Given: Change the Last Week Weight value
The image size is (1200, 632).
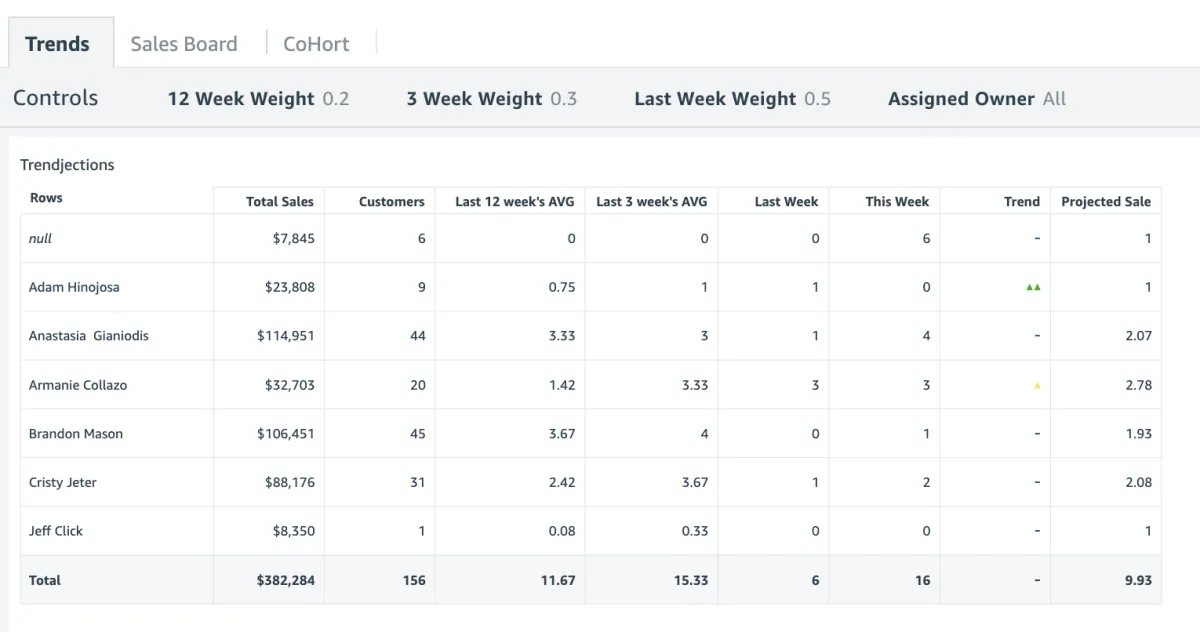Looking at the screenshot, I should (x=732, y=99).
